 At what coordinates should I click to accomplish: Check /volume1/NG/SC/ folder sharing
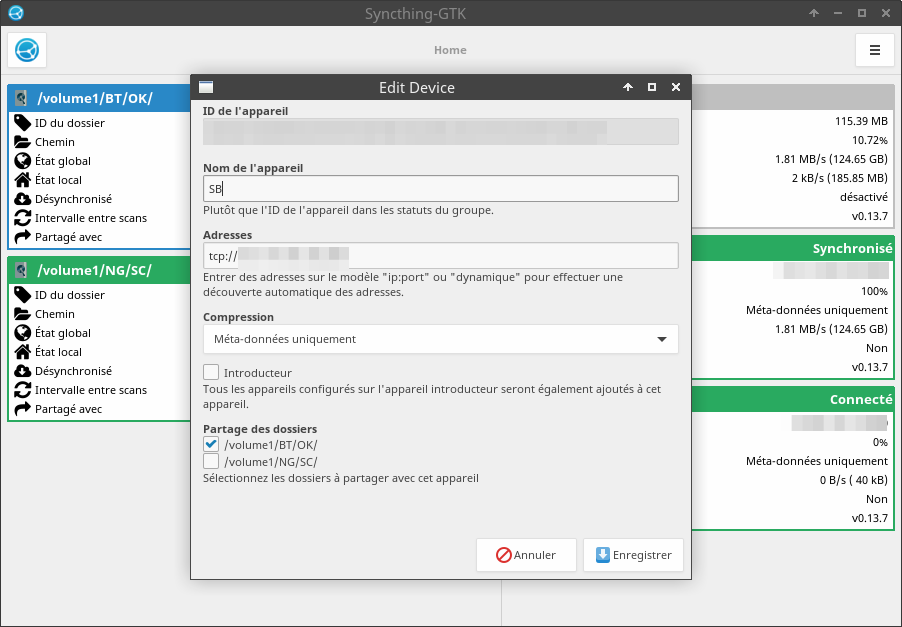click(211, 461)
